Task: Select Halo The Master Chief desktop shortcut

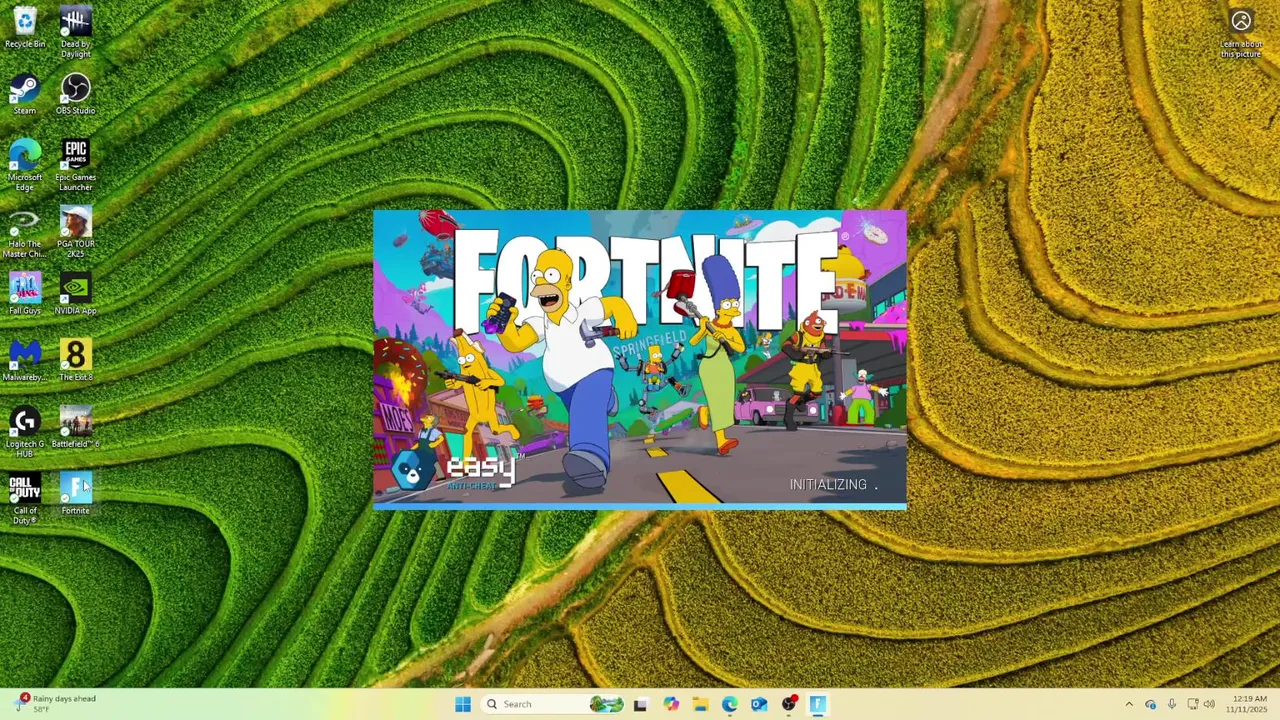Action: click(25, 232)
